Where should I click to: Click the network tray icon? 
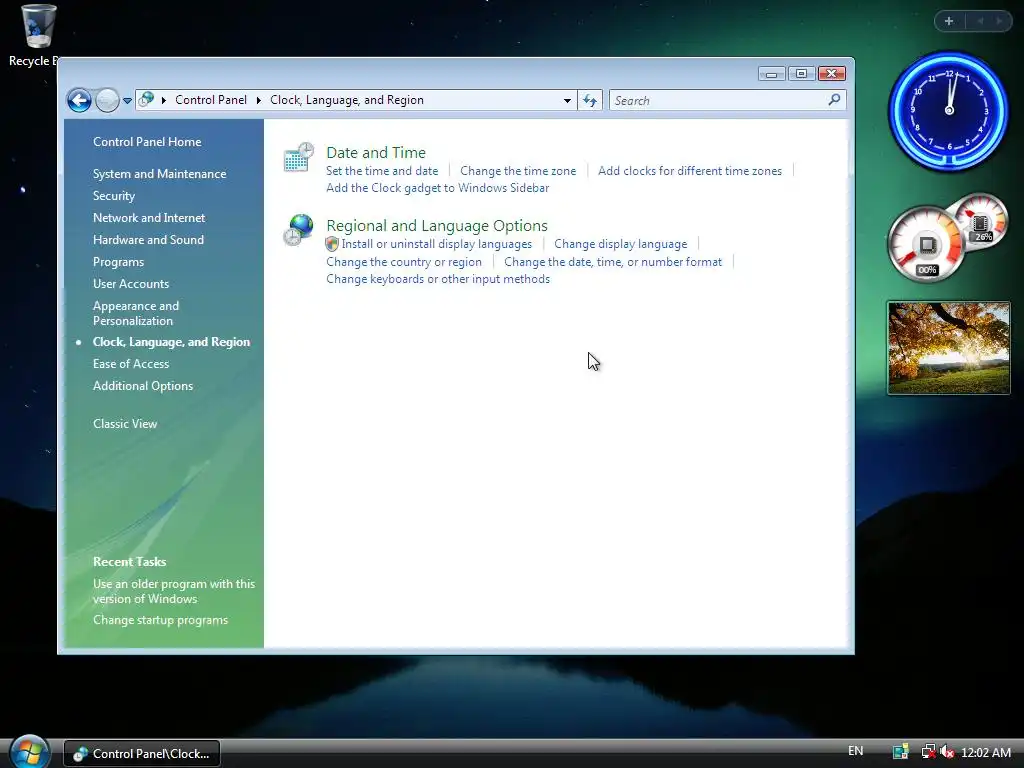click(927, 752)
